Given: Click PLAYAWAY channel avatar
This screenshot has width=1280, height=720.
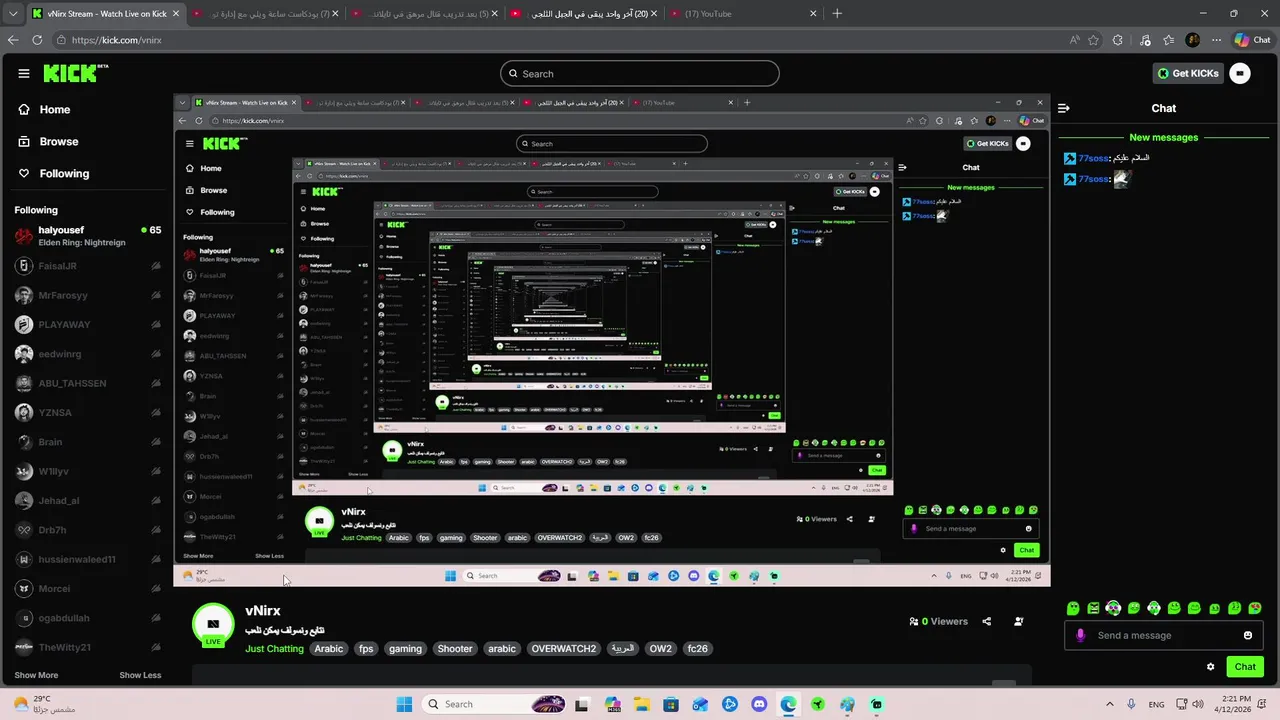Looking at the screenshot, I should [x=24, y=325].
